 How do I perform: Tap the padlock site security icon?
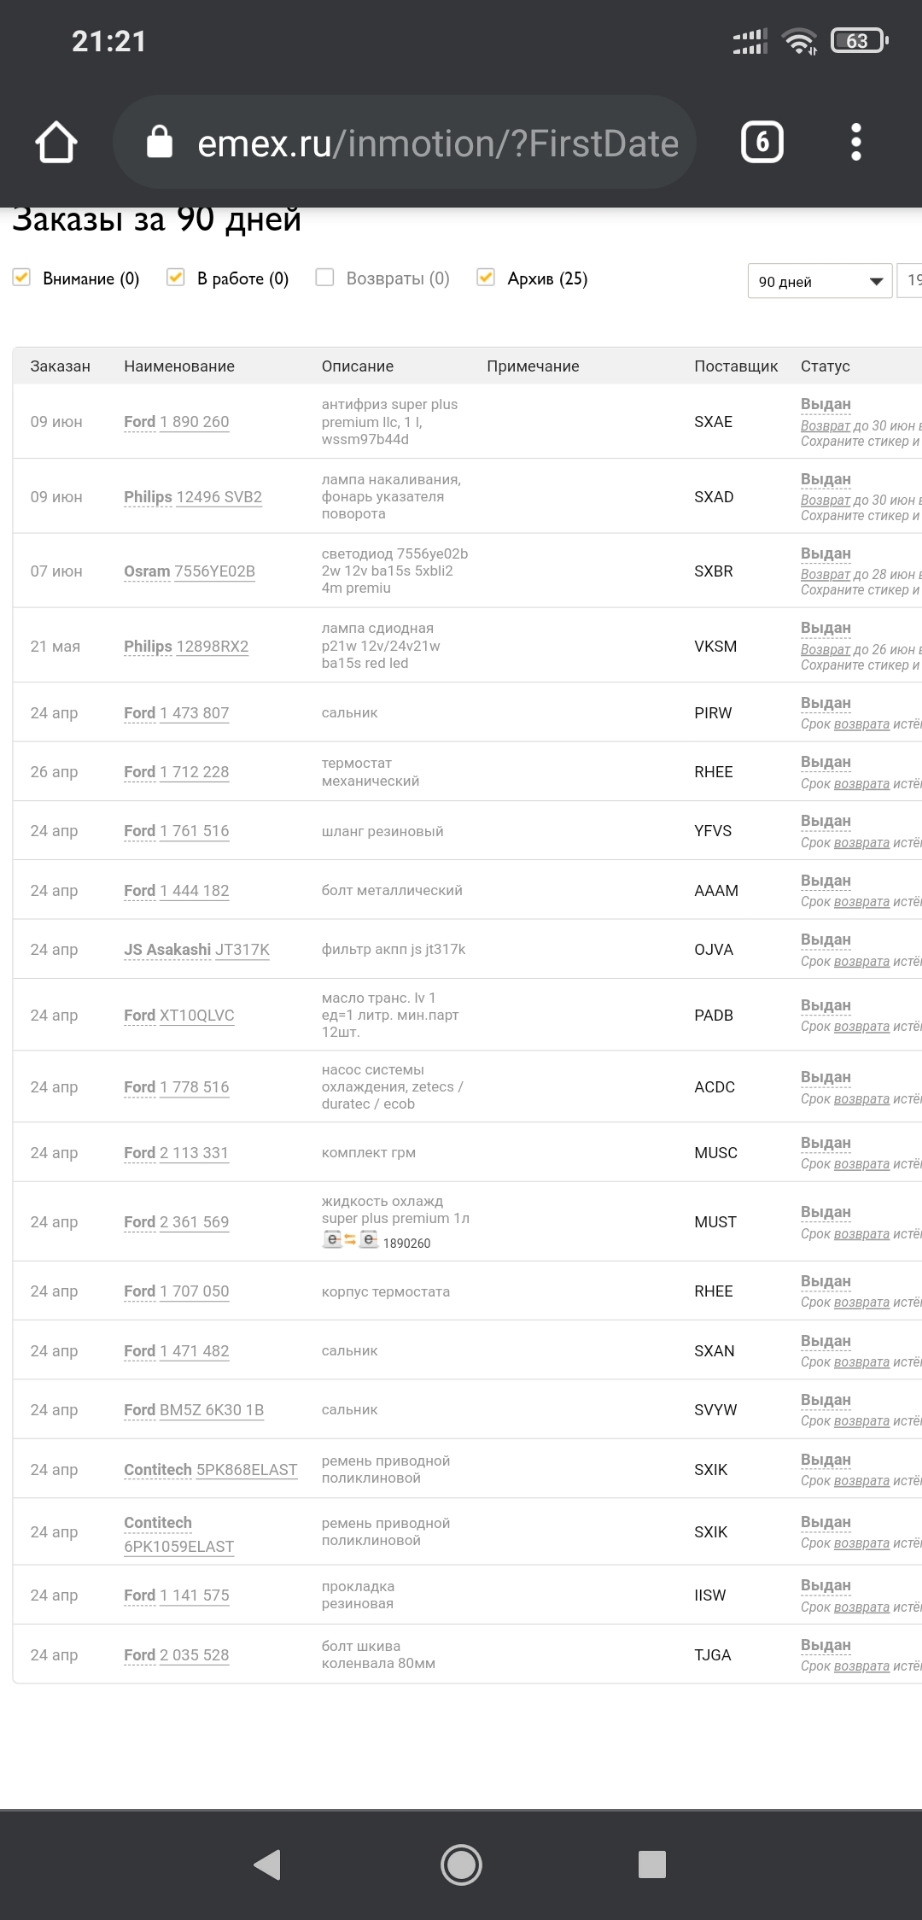[160, 143]
